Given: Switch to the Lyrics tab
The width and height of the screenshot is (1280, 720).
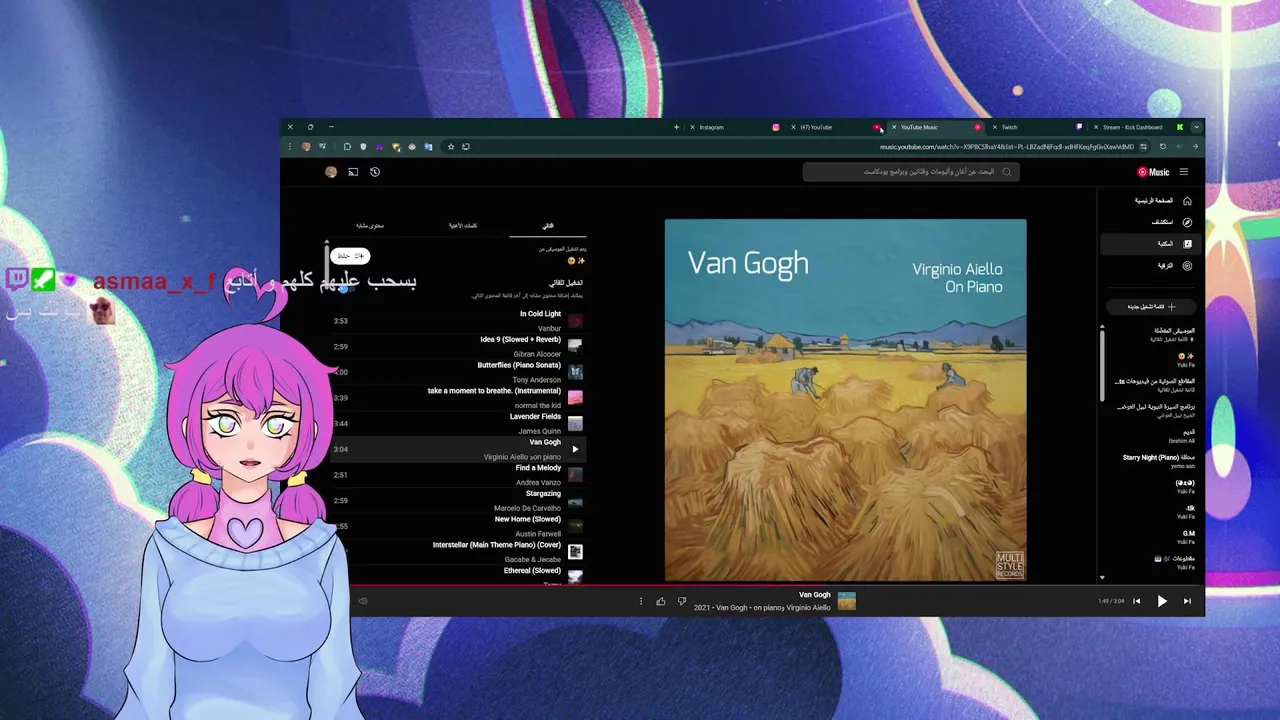Looking at the screenshot, I should pos(462,226).
